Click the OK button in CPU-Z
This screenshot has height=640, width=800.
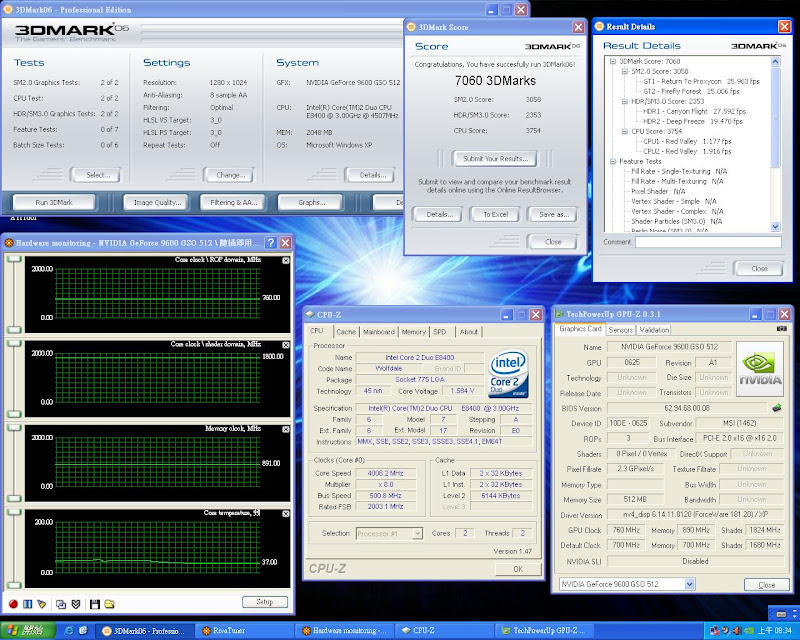click(x=518, y=569)
